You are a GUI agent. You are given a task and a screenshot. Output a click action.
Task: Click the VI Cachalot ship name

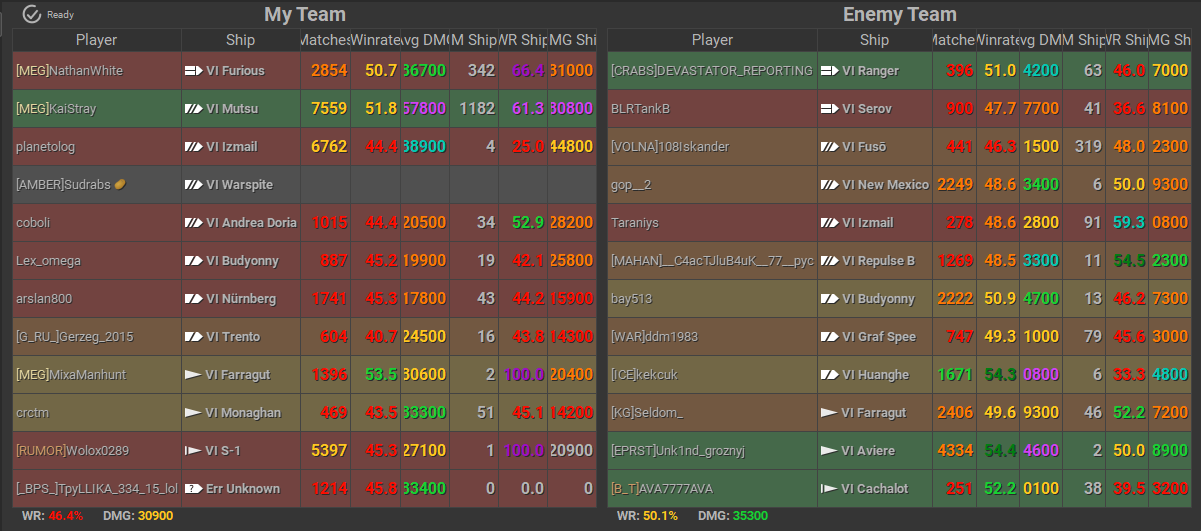coord(875,489)
